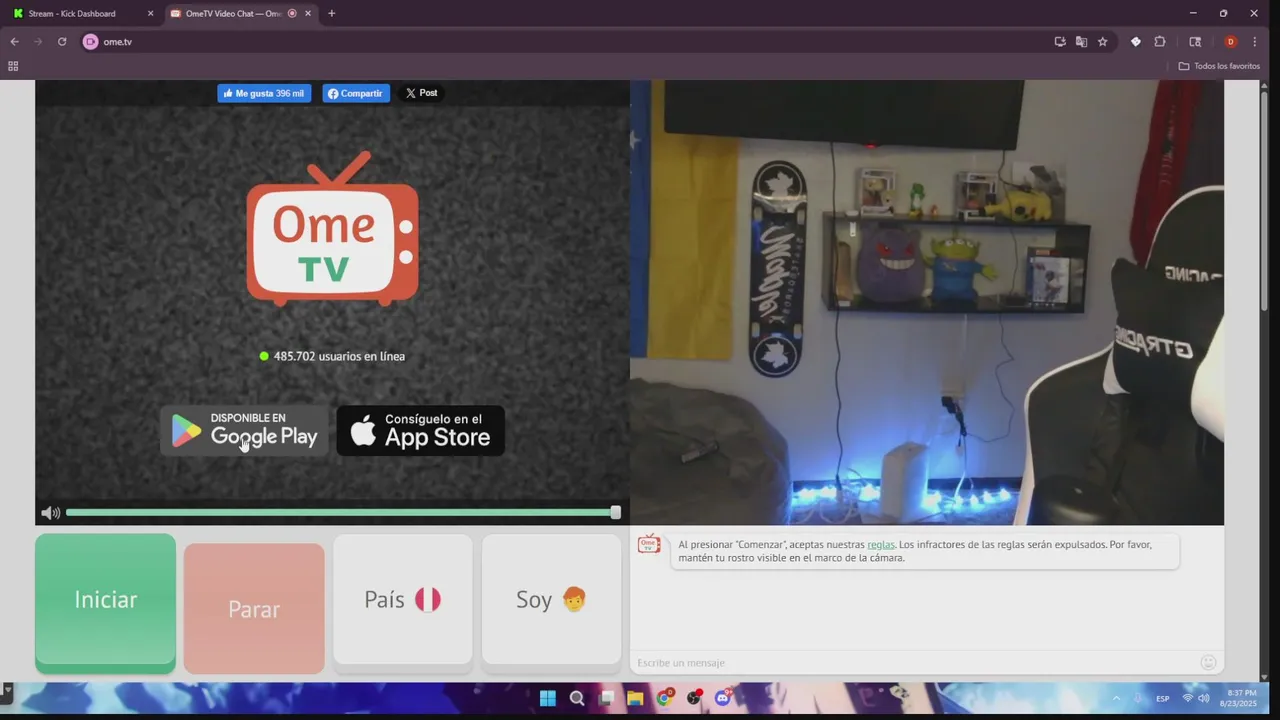Open the App Store download badge
1280x720 pixels.
(x=420, y=430)
